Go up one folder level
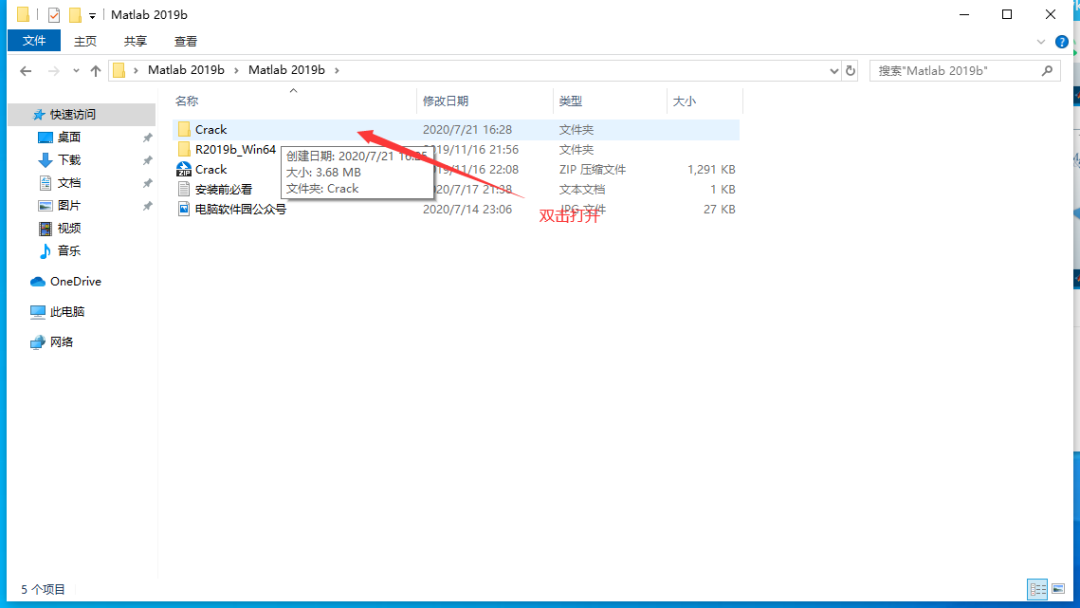Image resolution: width=1080 pixels, height=608 pixels. (96, 70)
